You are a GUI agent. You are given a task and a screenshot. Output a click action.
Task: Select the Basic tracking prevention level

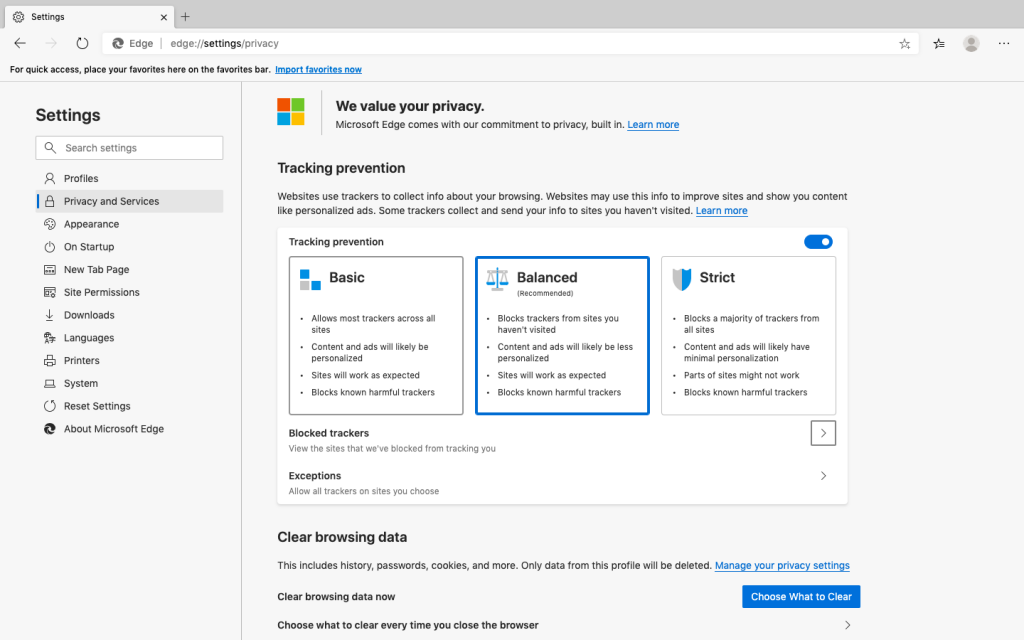[x=376, y=336]
